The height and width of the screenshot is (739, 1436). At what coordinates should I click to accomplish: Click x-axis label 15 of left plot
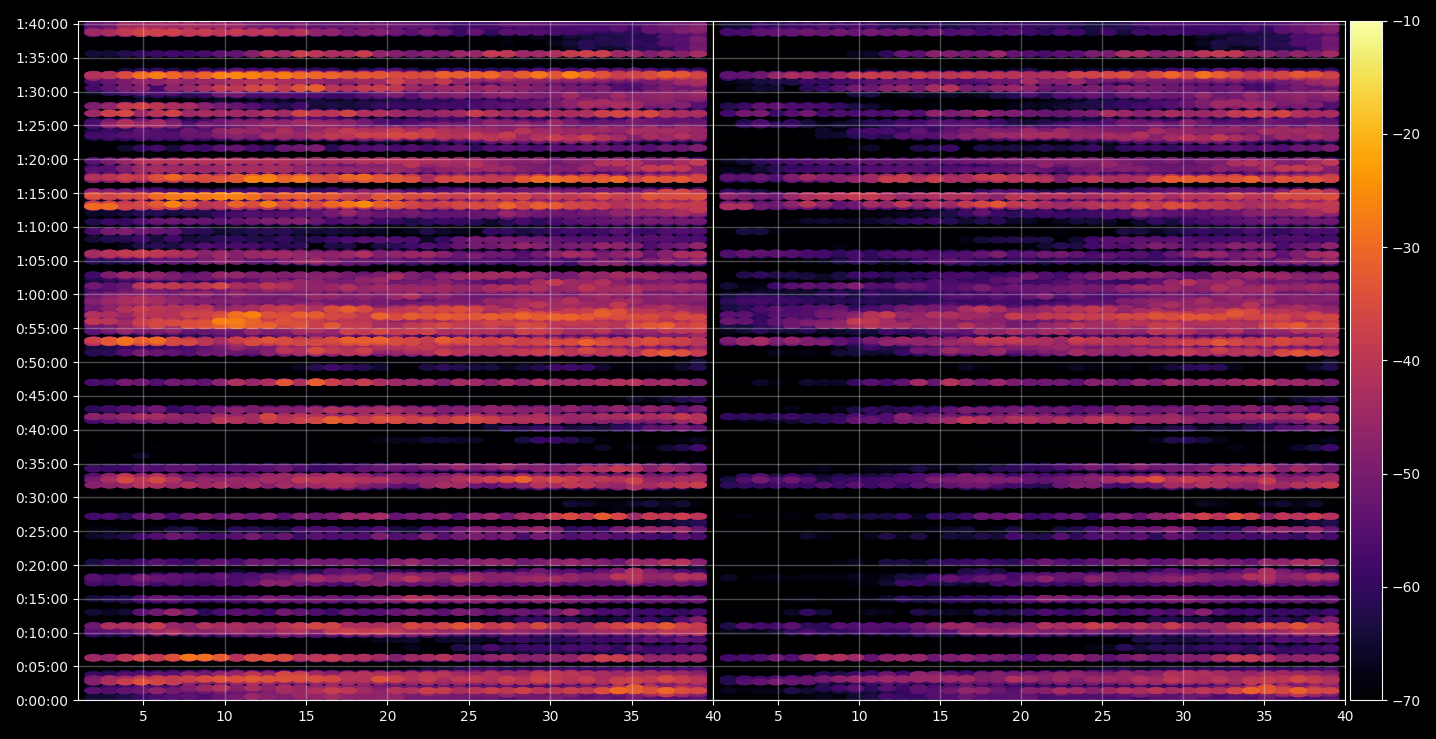pyautogui.click(x=306, y=716)
